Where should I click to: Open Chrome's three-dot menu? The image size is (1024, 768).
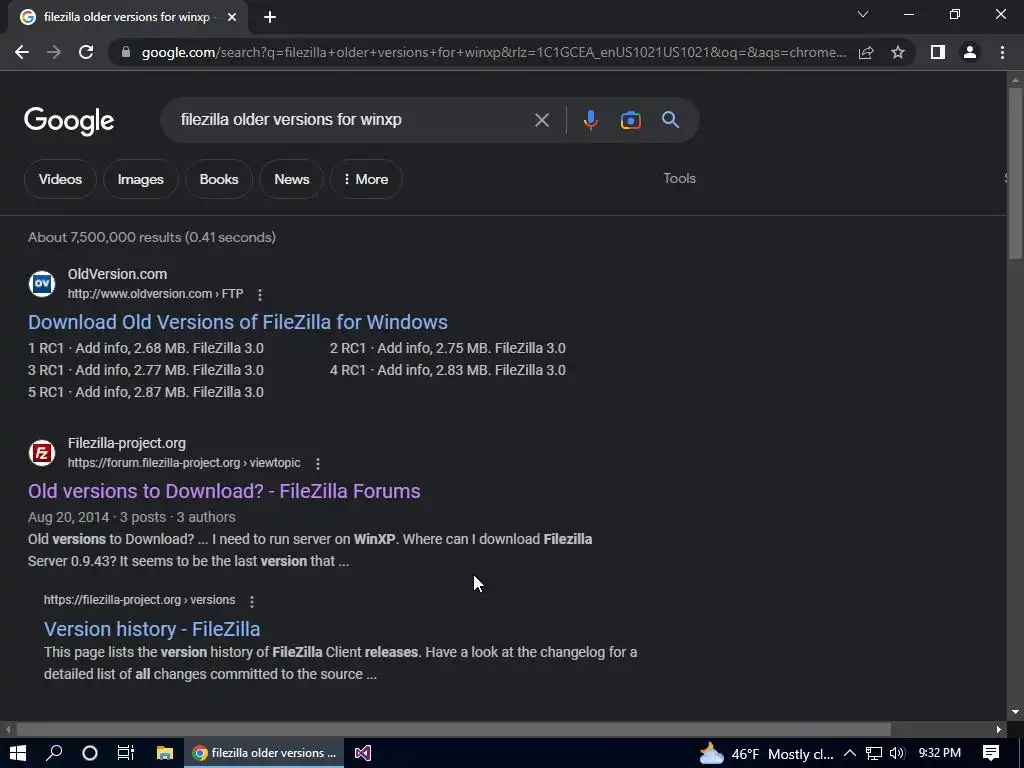(x=1002, y=52)
